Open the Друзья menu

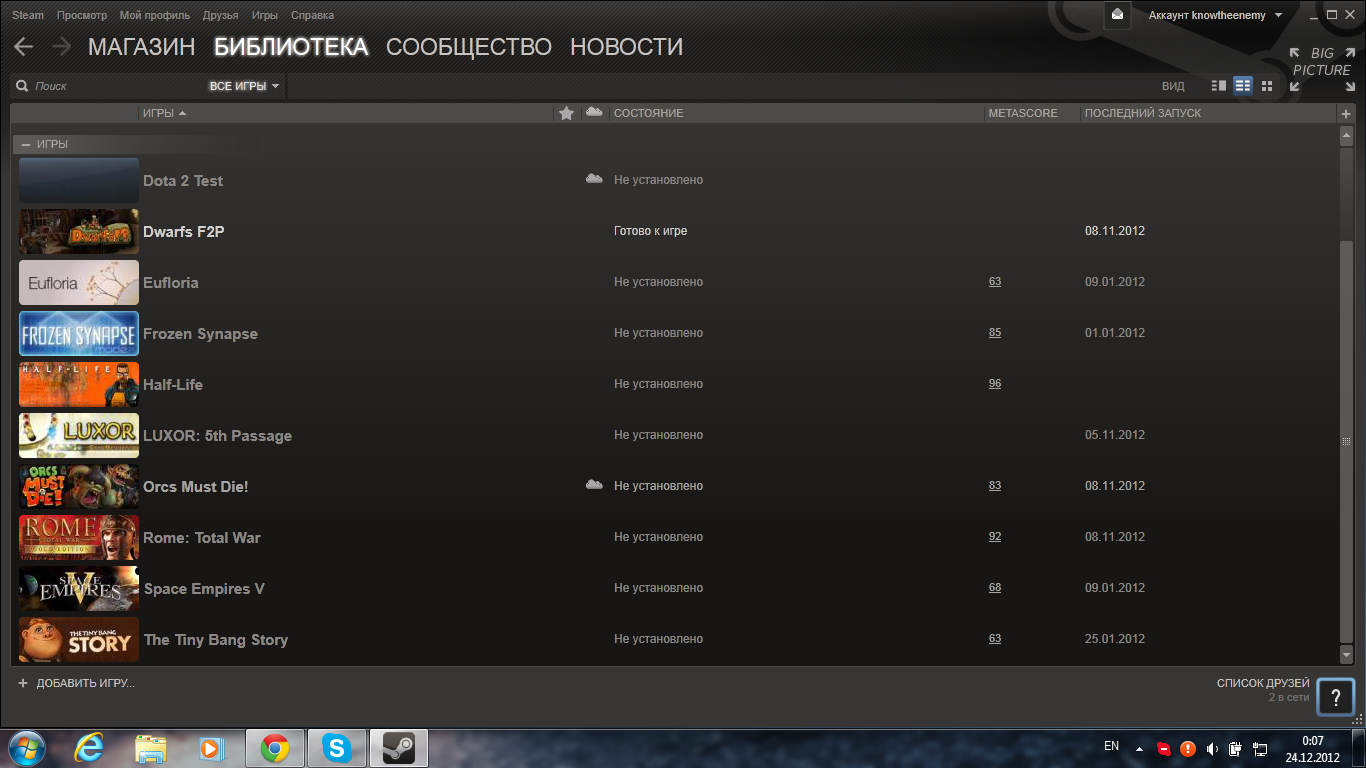coord(220,15)
